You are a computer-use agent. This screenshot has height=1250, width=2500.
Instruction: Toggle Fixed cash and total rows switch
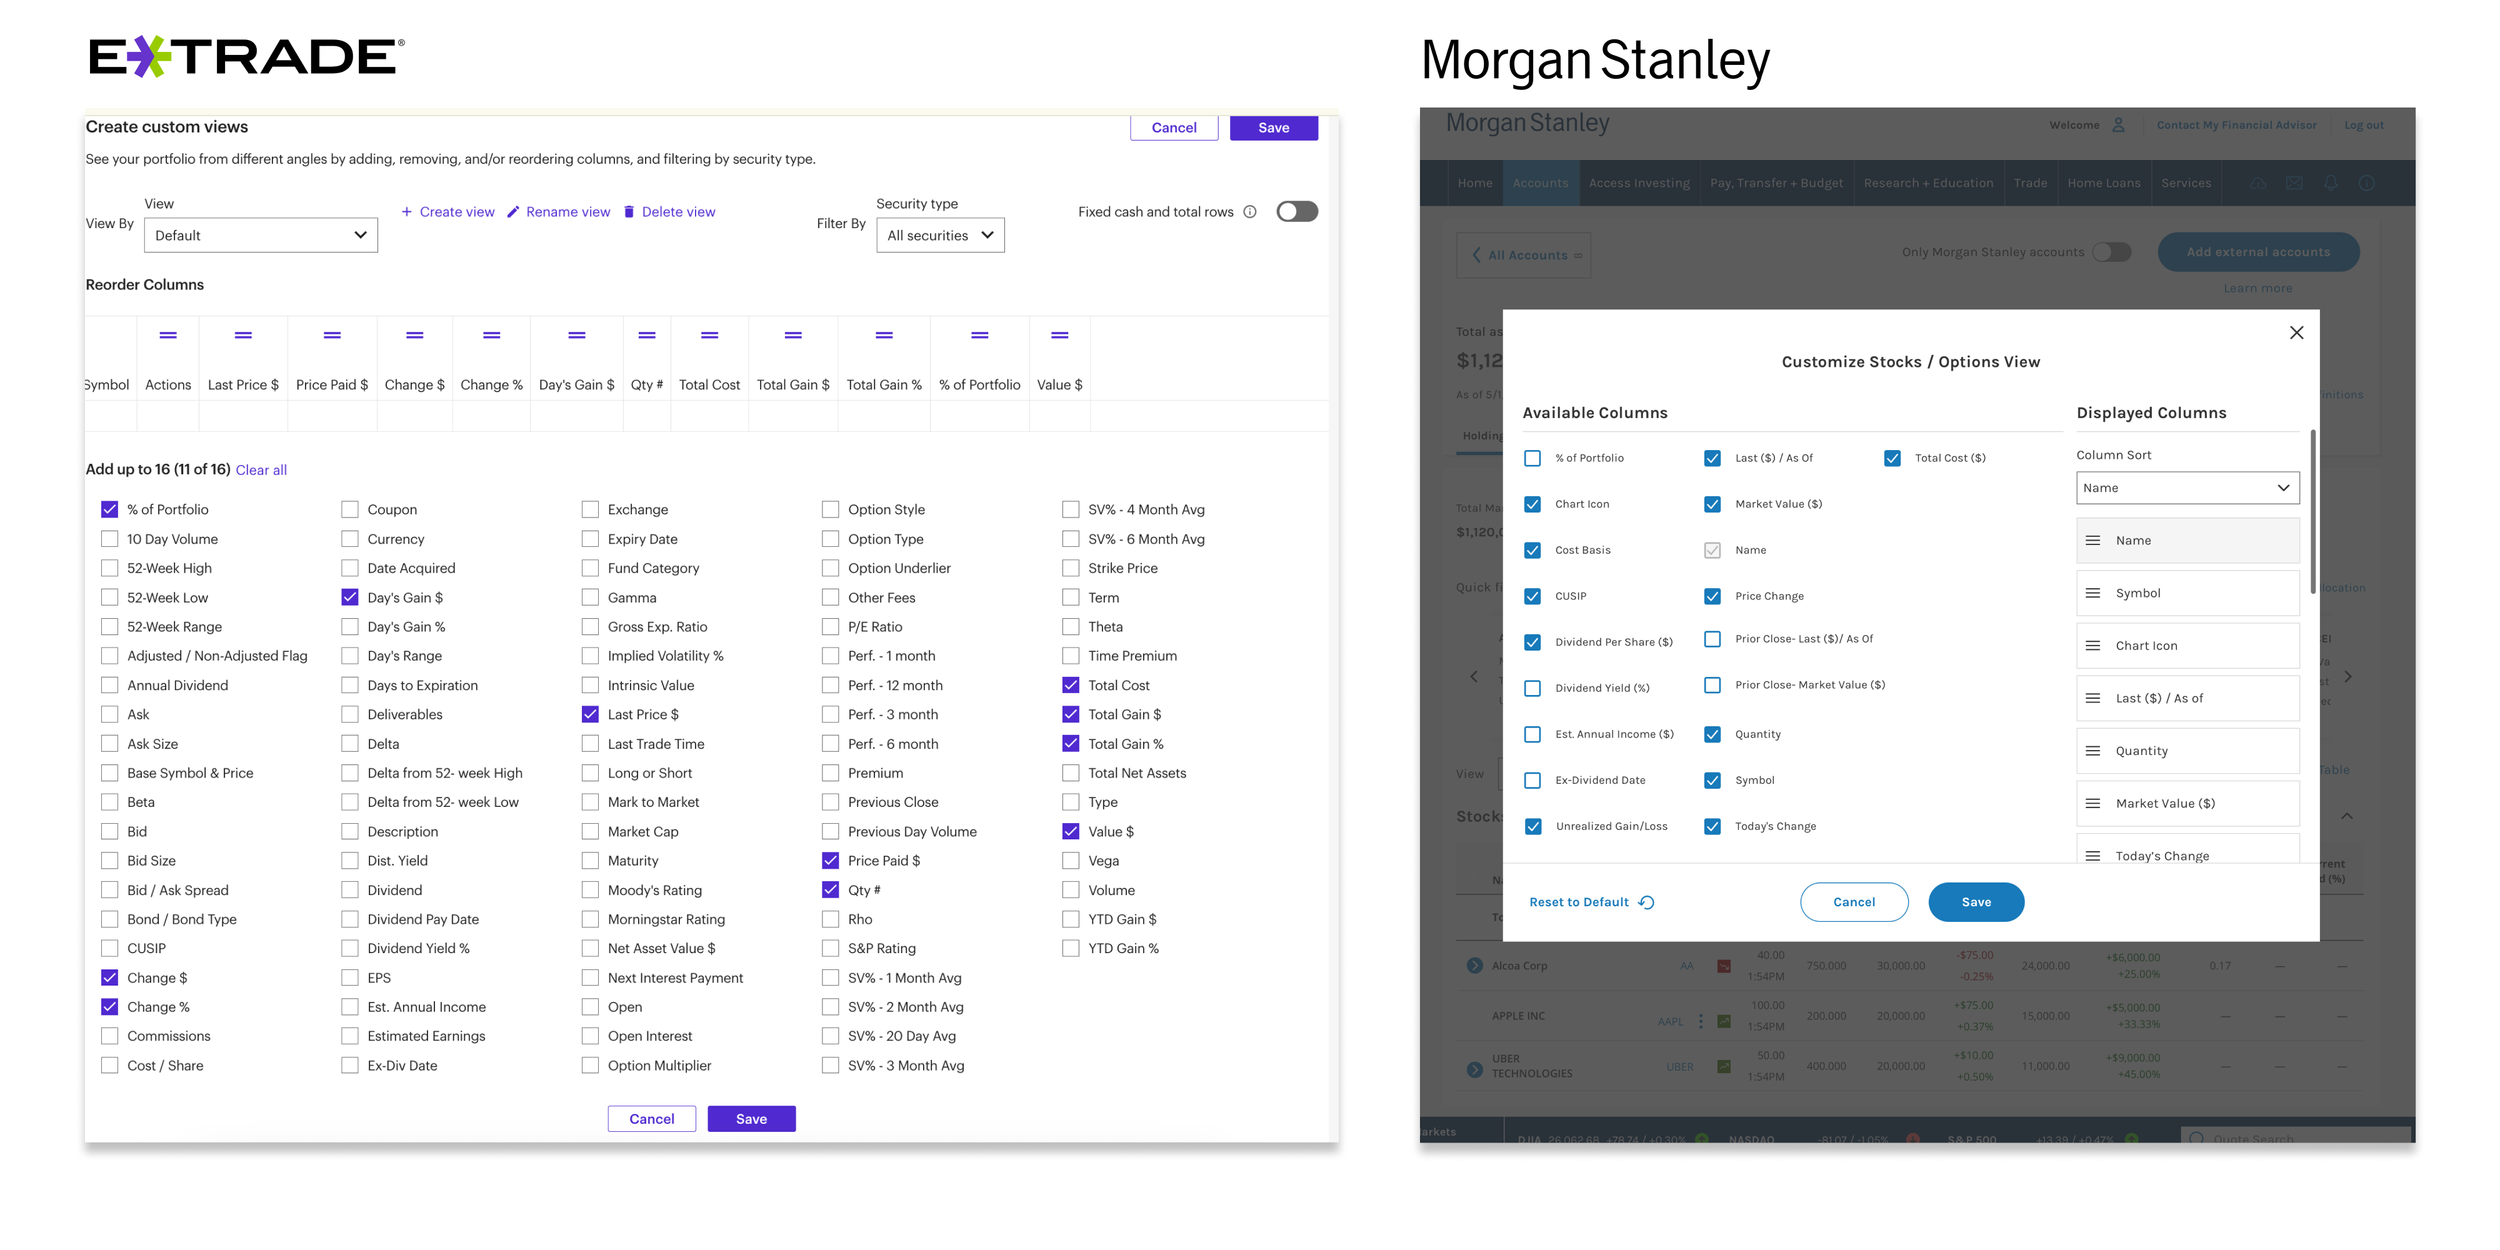pyautogui.click(x=1297, y=212)
